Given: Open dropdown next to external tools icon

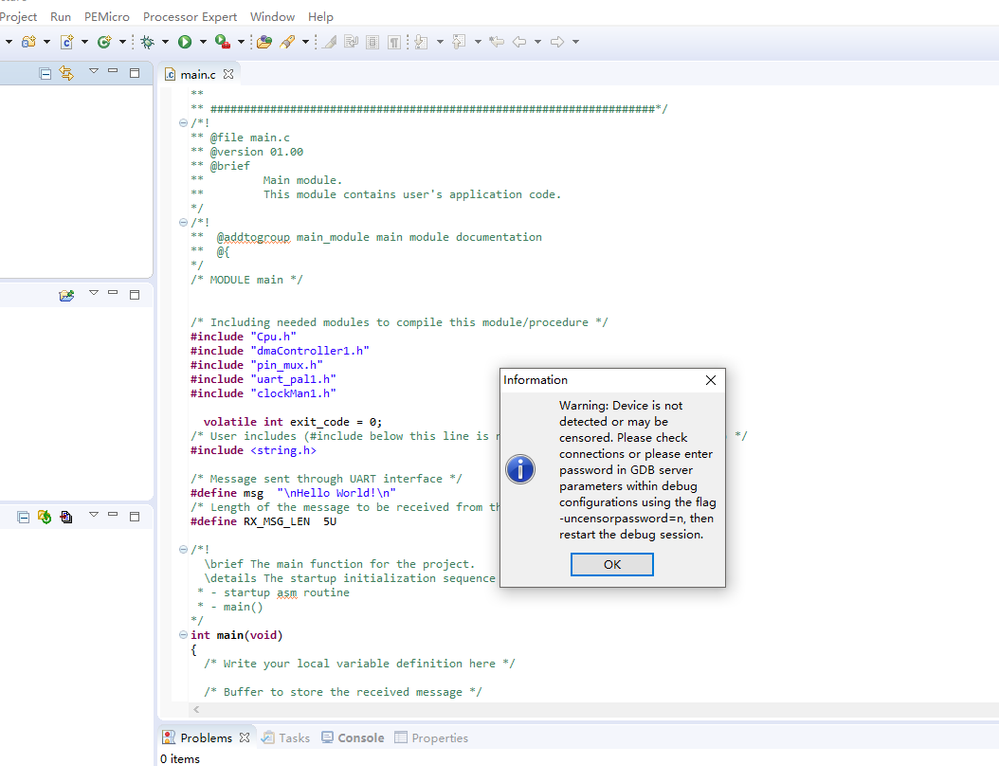Looking at the screenshot, I should click(x=241, y=42).
